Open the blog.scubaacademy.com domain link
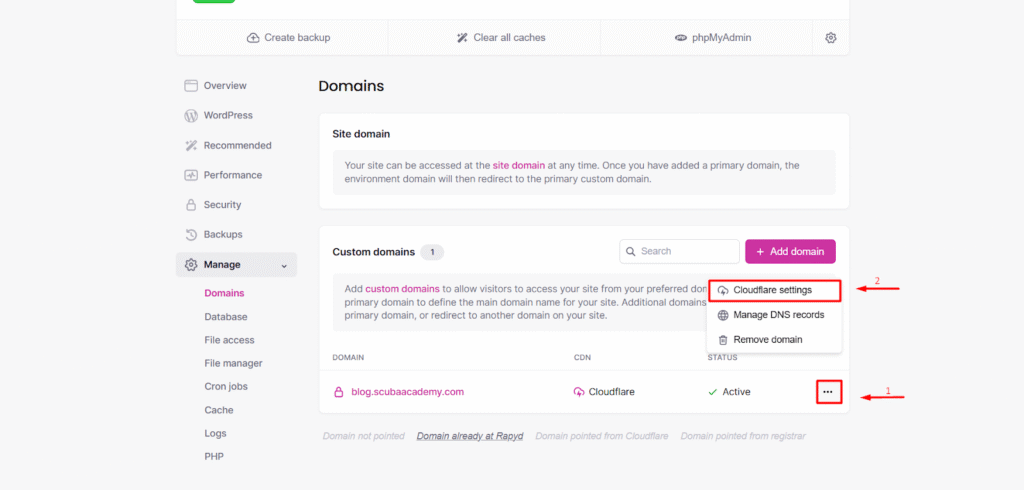1024x490 pixels. coord(407,392)
